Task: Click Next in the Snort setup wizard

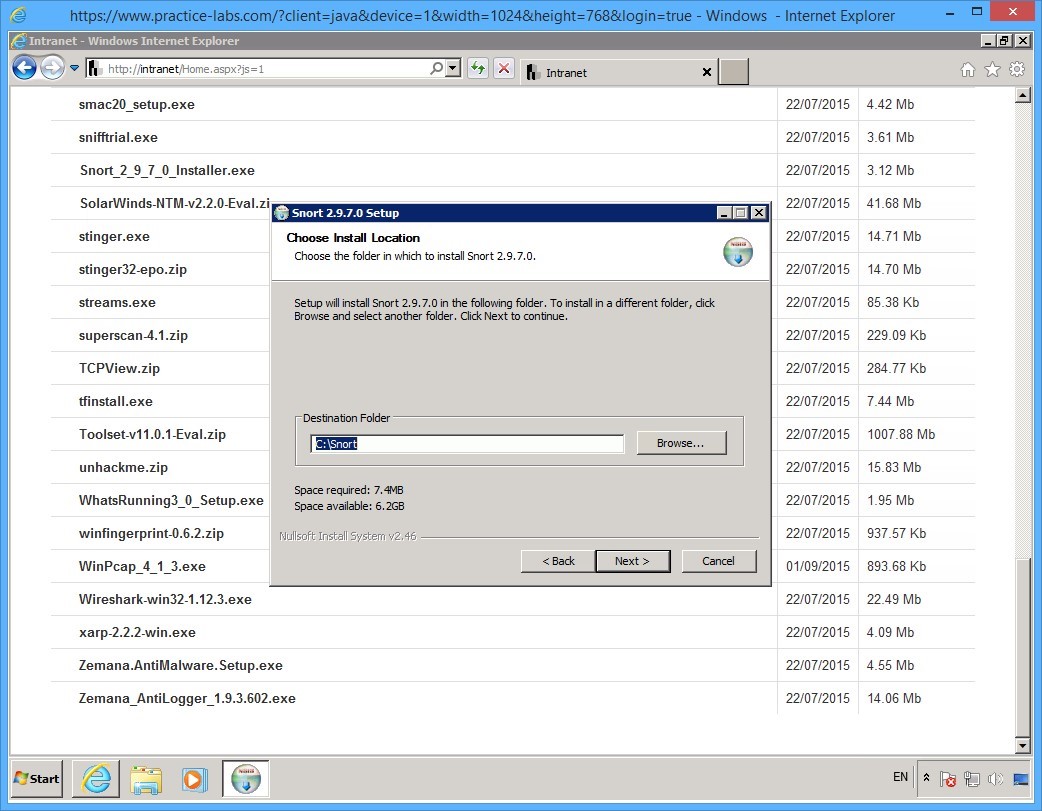Action: pyautogui.click(x=633, y=561)
